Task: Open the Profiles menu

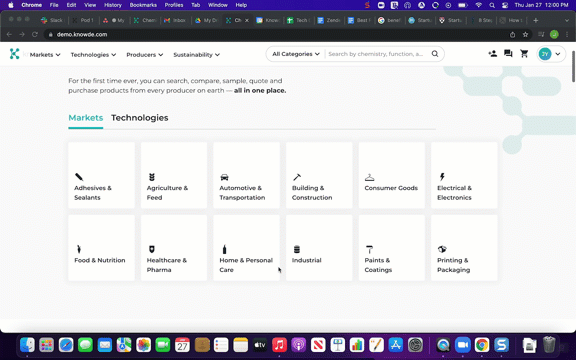Action: pyautogui.click(x=174, y=5)
